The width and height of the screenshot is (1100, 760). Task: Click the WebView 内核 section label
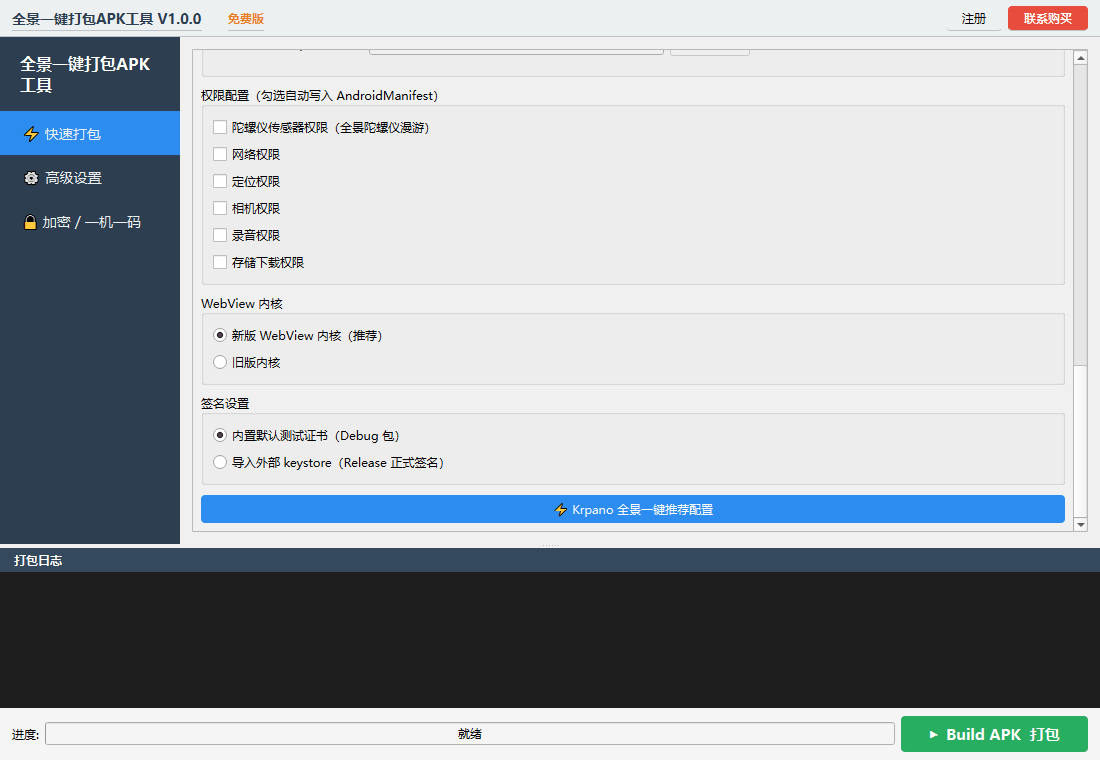pos(242,303)
